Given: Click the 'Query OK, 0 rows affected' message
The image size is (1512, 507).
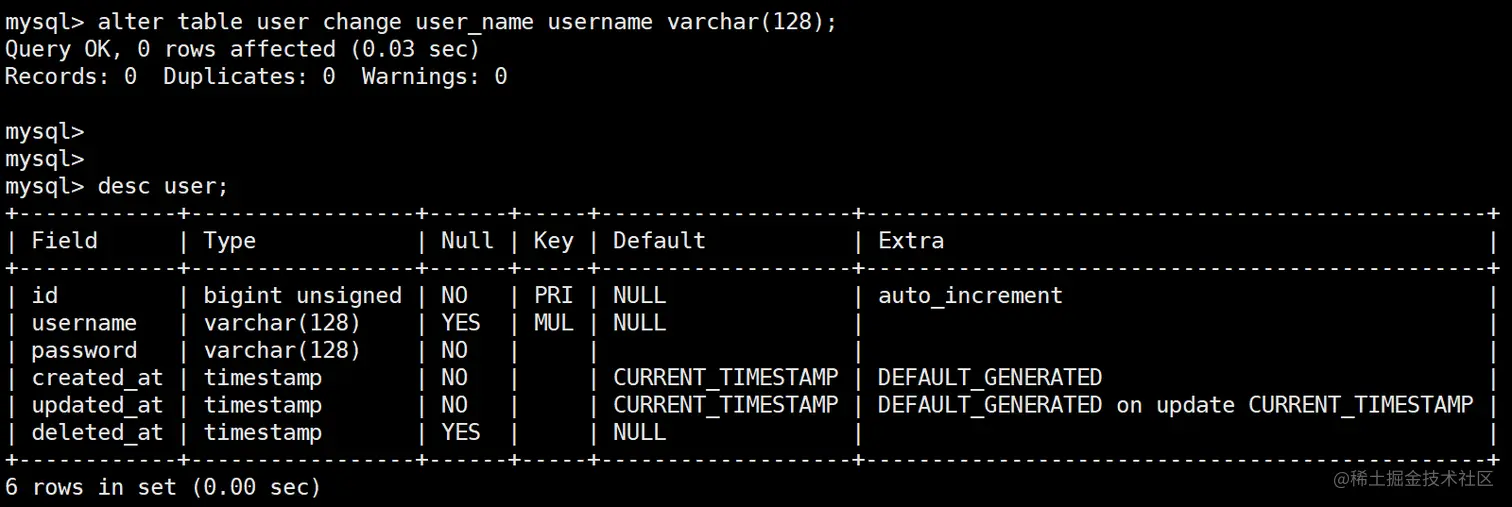Looking at the screenshot, I should (x=242, y=49).
